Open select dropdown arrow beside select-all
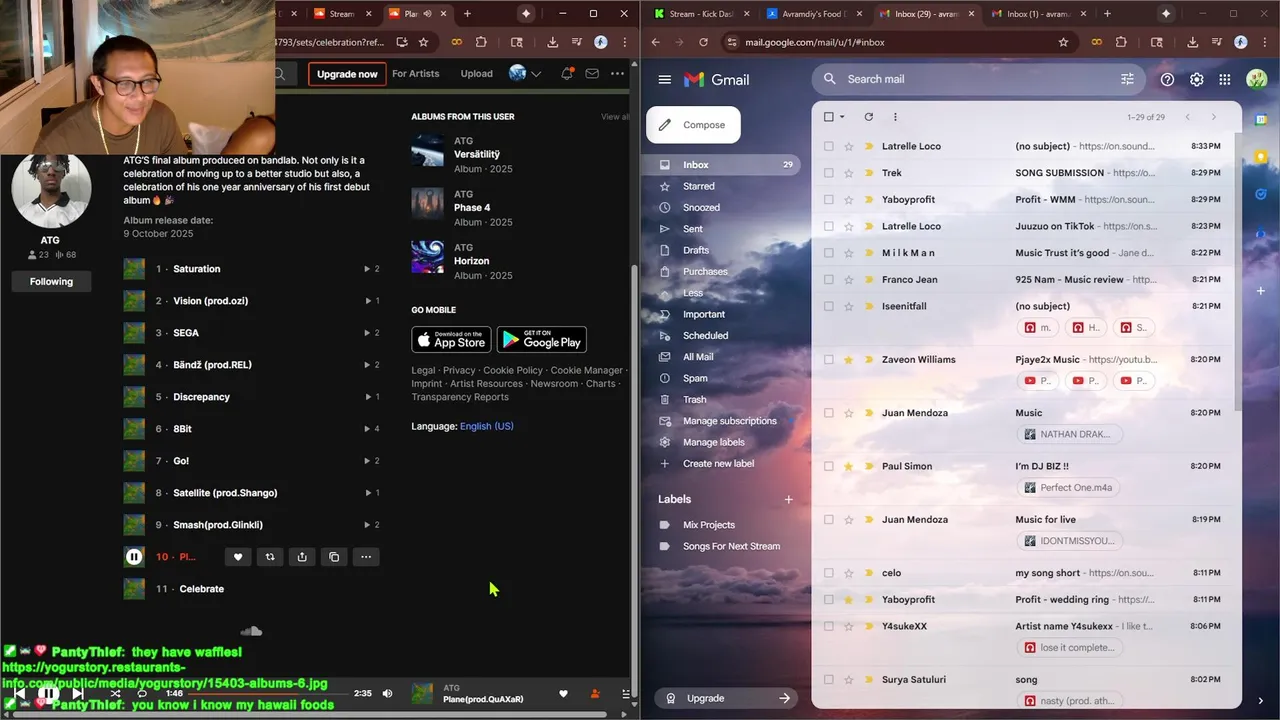 (x=842, y=117)
